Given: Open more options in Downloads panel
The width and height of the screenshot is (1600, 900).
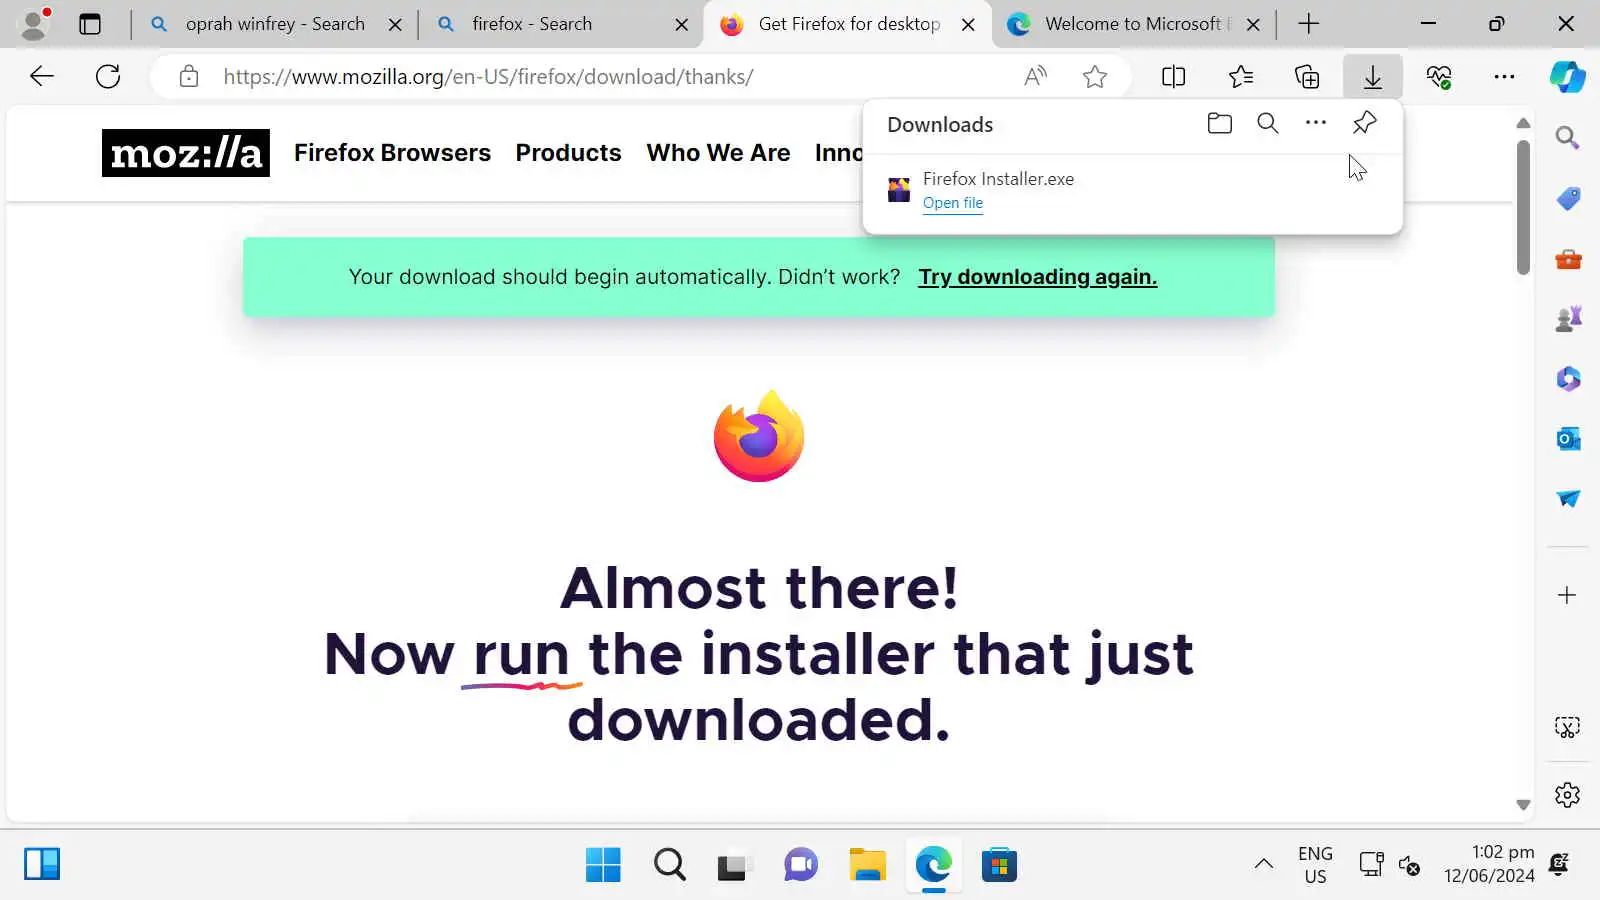Looking at the screenshot, I should [x=1316, y=123].
